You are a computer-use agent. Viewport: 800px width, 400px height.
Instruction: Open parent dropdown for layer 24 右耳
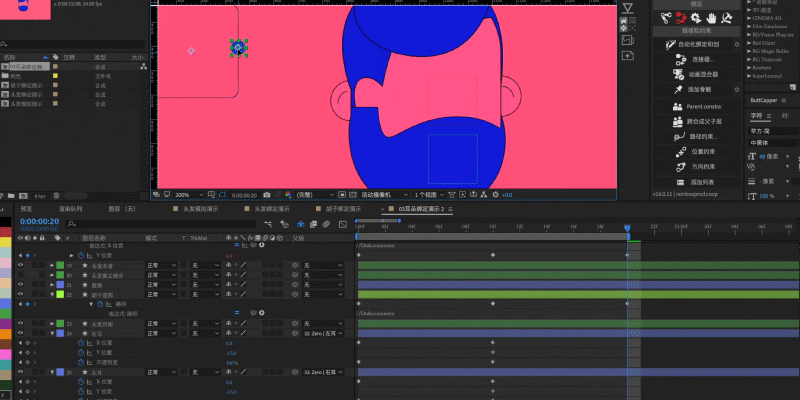click(323, 333)
